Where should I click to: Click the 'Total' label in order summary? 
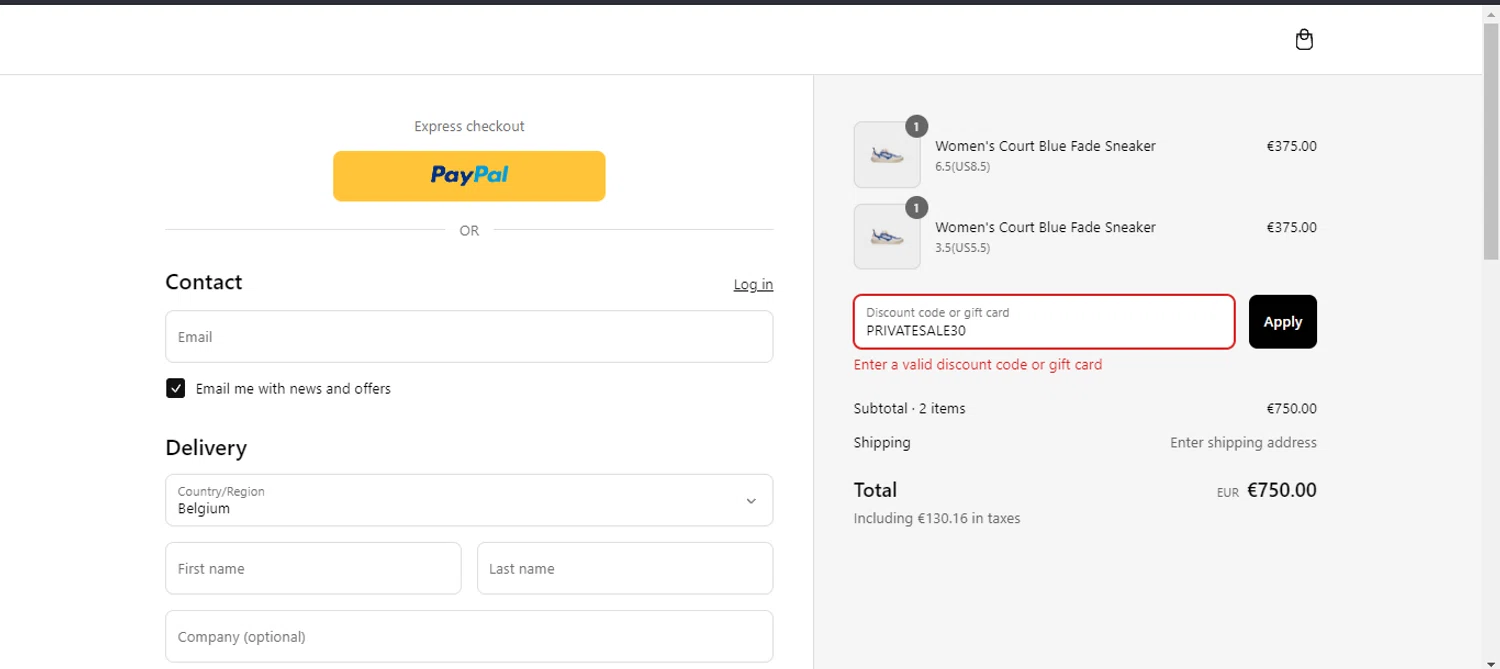pos(875,490)
